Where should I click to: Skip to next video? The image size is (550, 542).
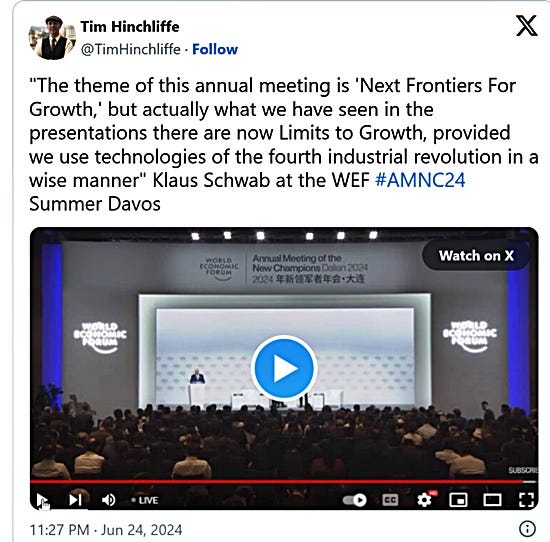coord(75,500)
